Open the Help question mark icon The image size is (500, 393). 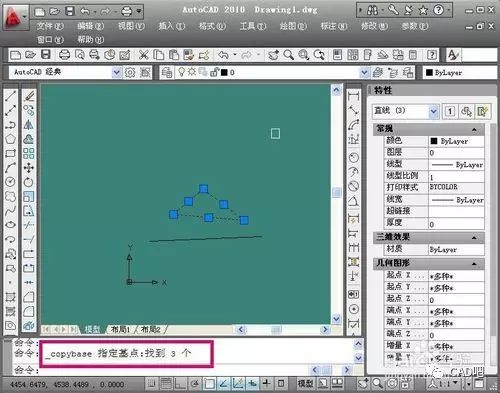click(x=432, y=54)
